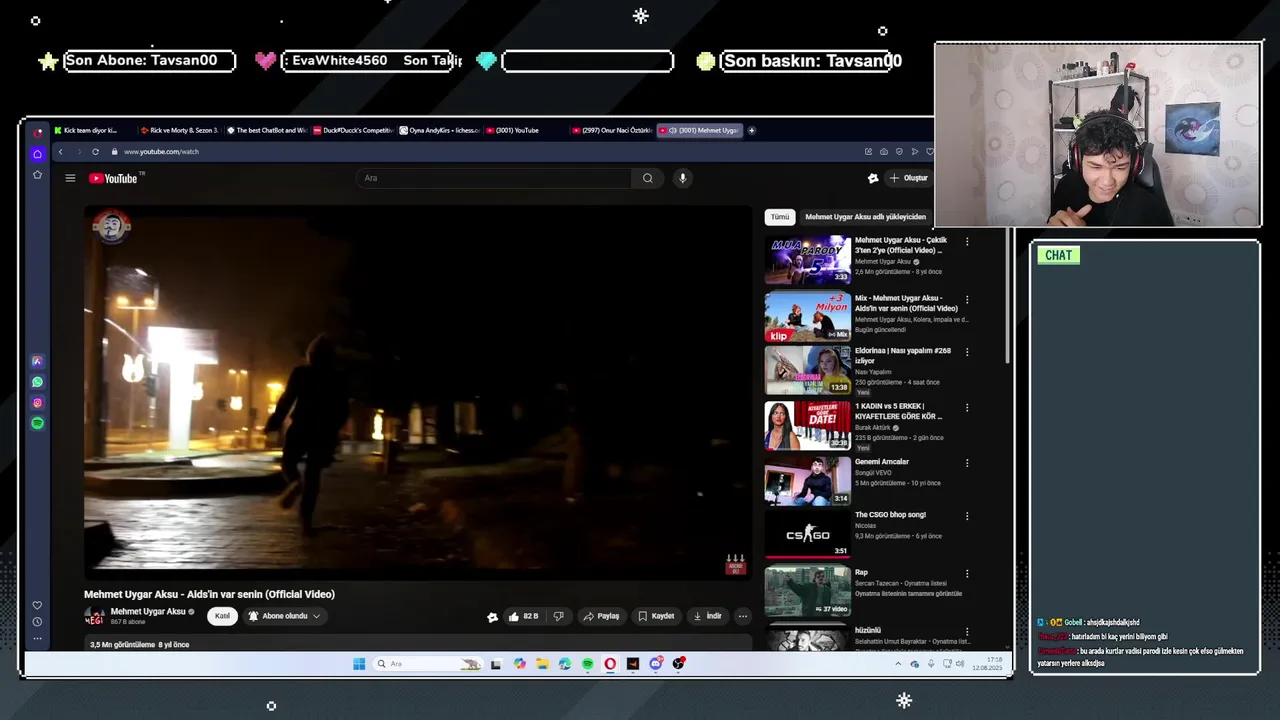Open Opera from the Windows taskbar
This screenshot has height=720, width=1280.
tap(610, 664)
